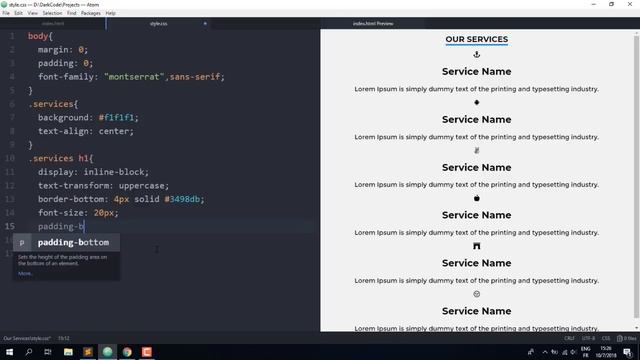Click the preview pane vertical scrollbar
640x360 pixels.
(636, 176)
